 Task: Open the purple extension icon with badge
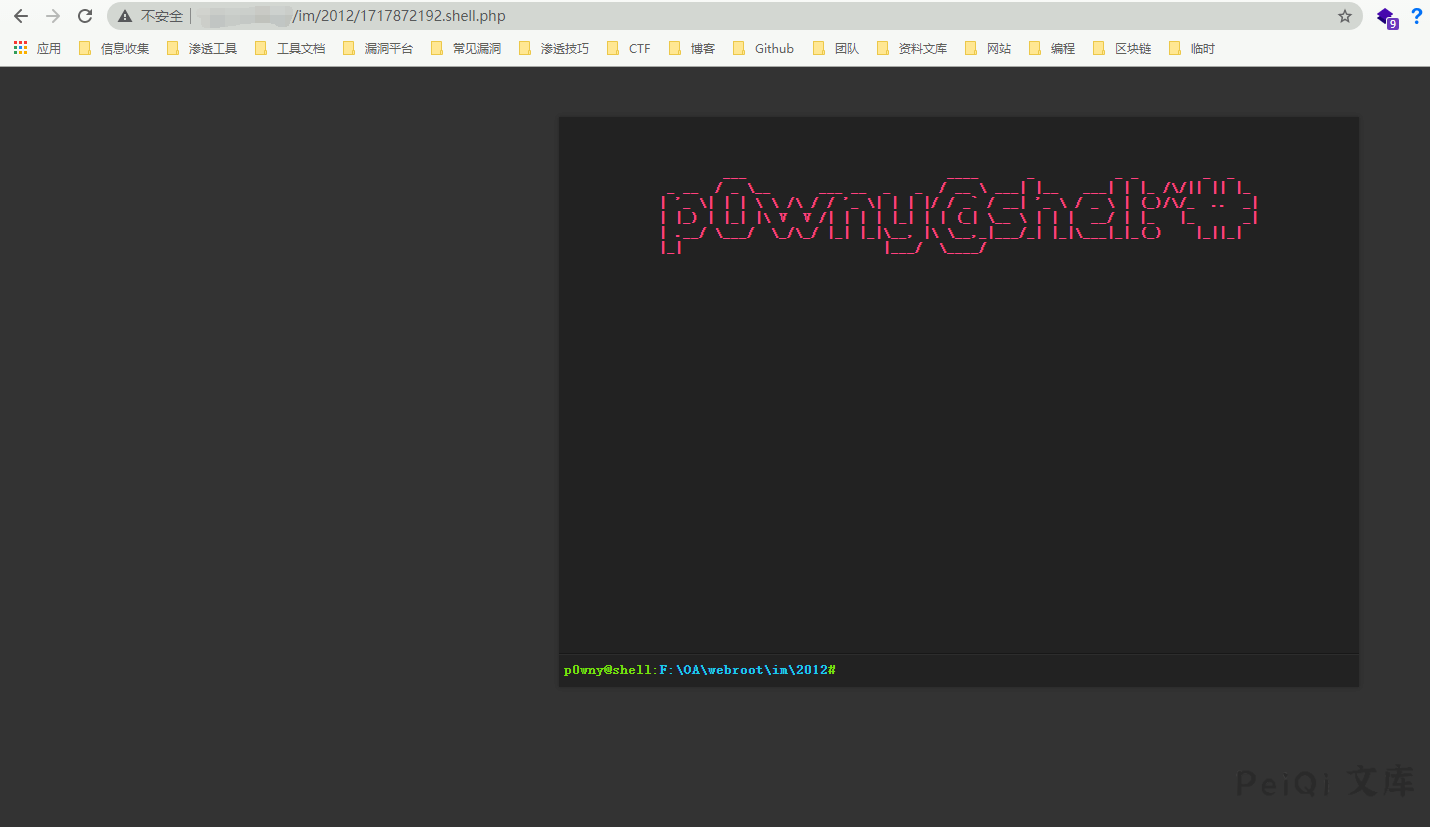coord(1386,17)
